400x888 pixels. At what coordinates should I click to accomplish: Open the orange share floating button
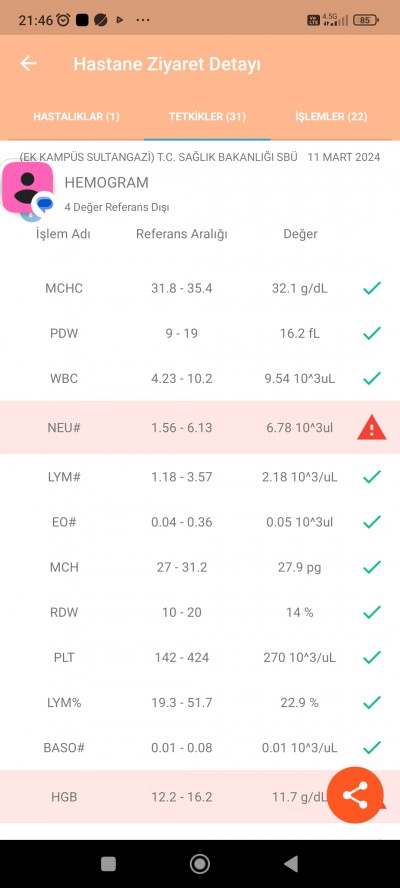[x=355, y=795]
